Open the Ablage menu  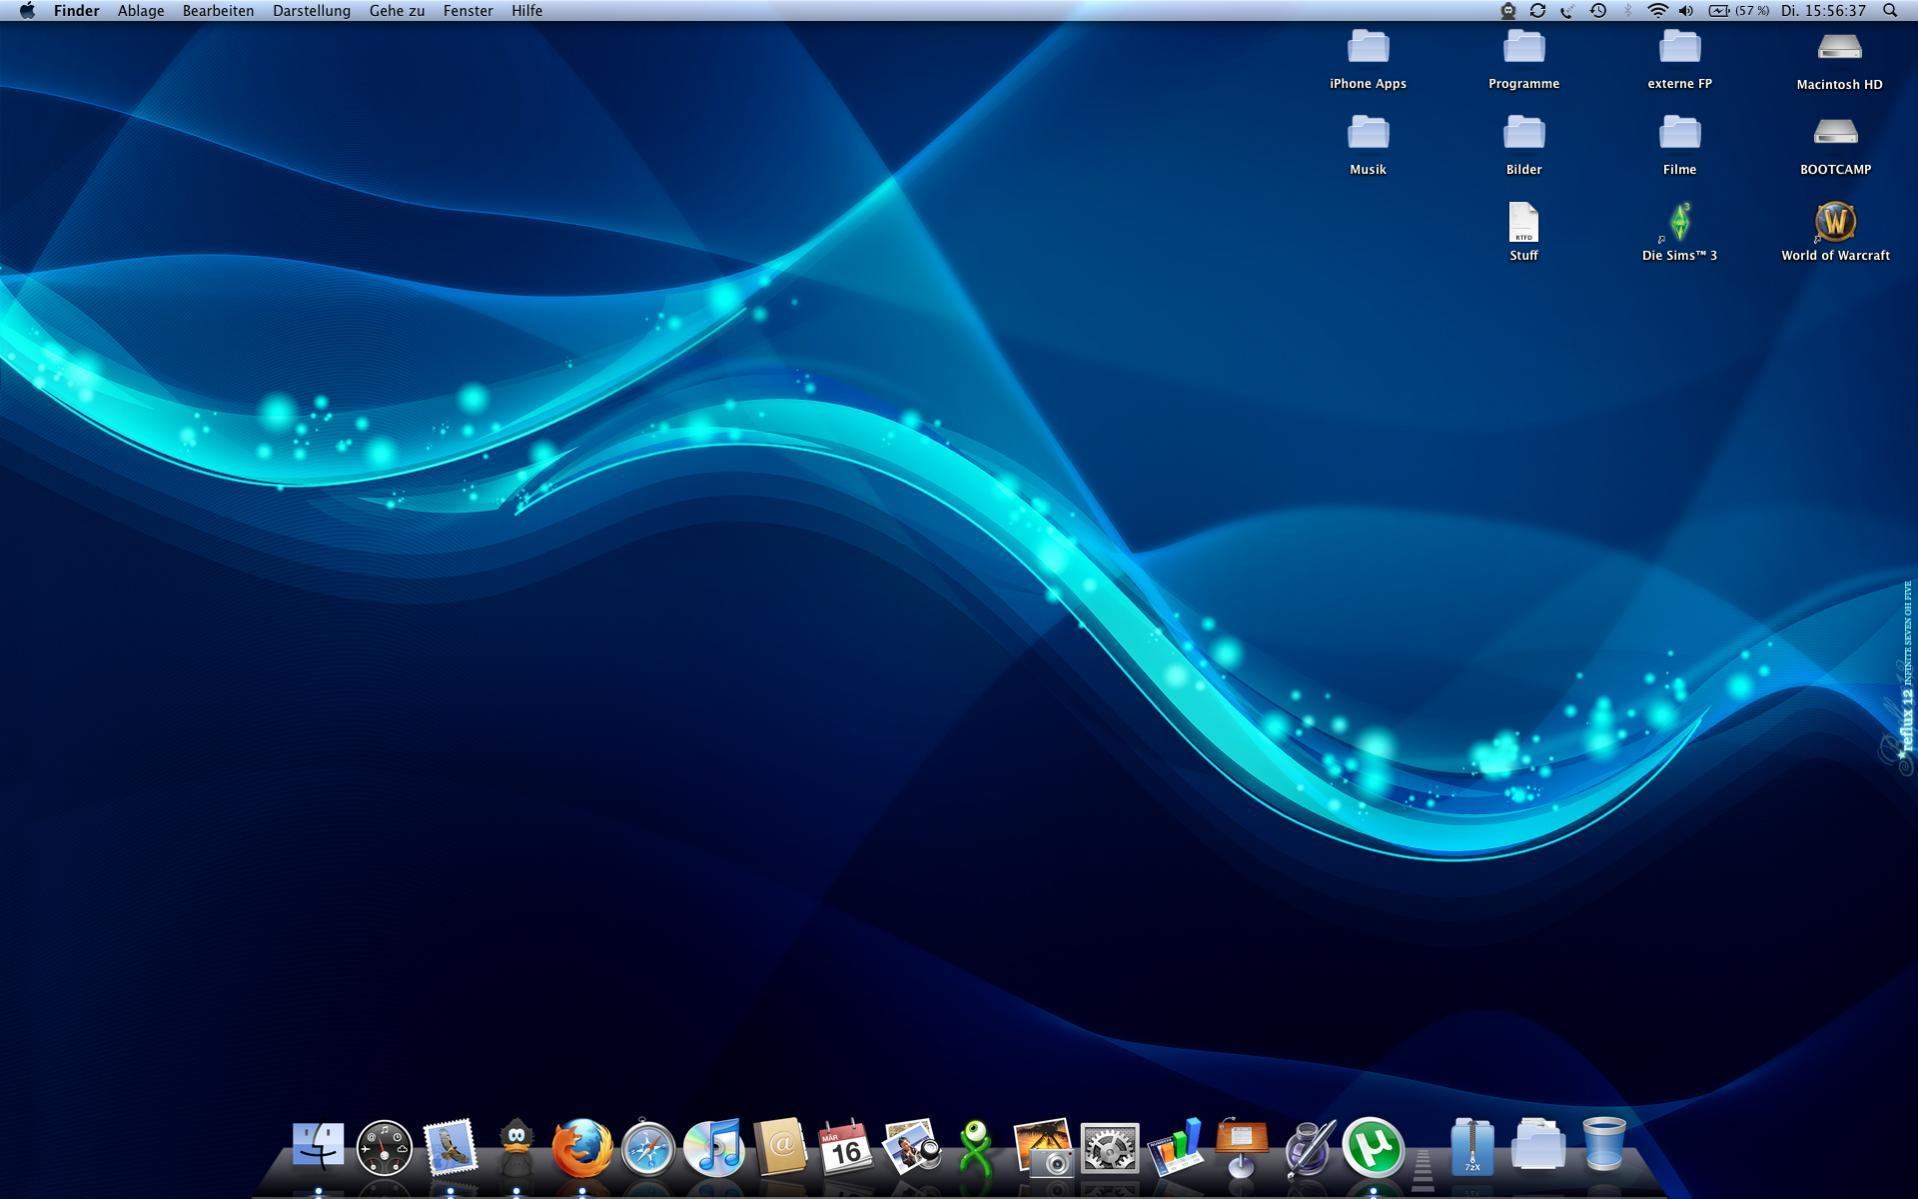coord(141,11)
